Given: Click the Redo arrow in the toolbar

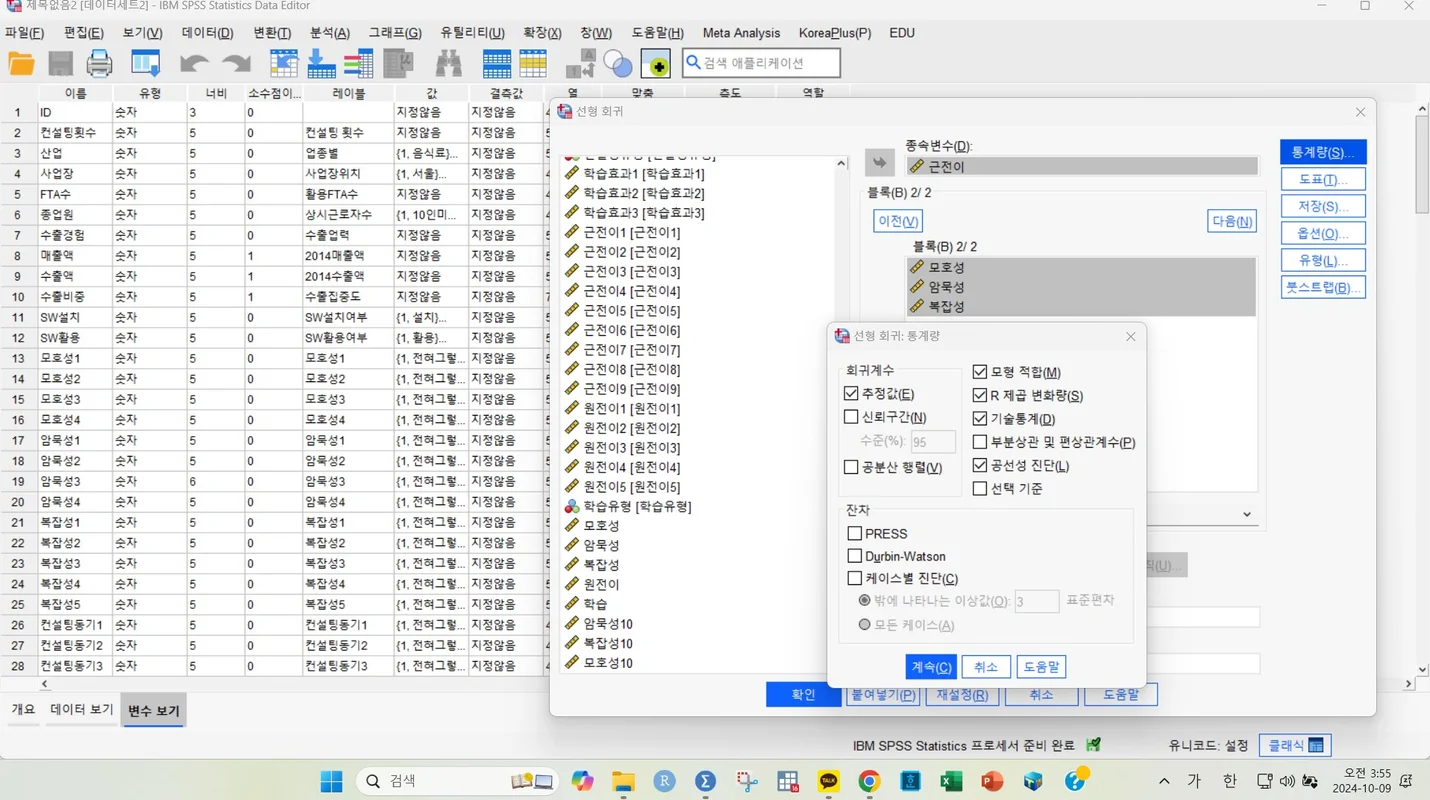Looking at the screenshot, I should tap(236, 64).
